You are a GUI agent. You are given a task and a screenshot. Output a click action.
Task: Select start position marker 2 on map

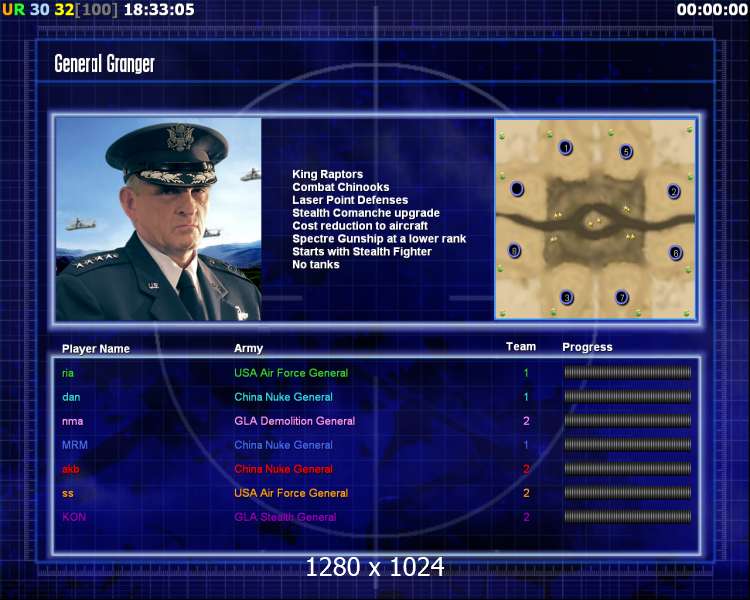point(673,192)
